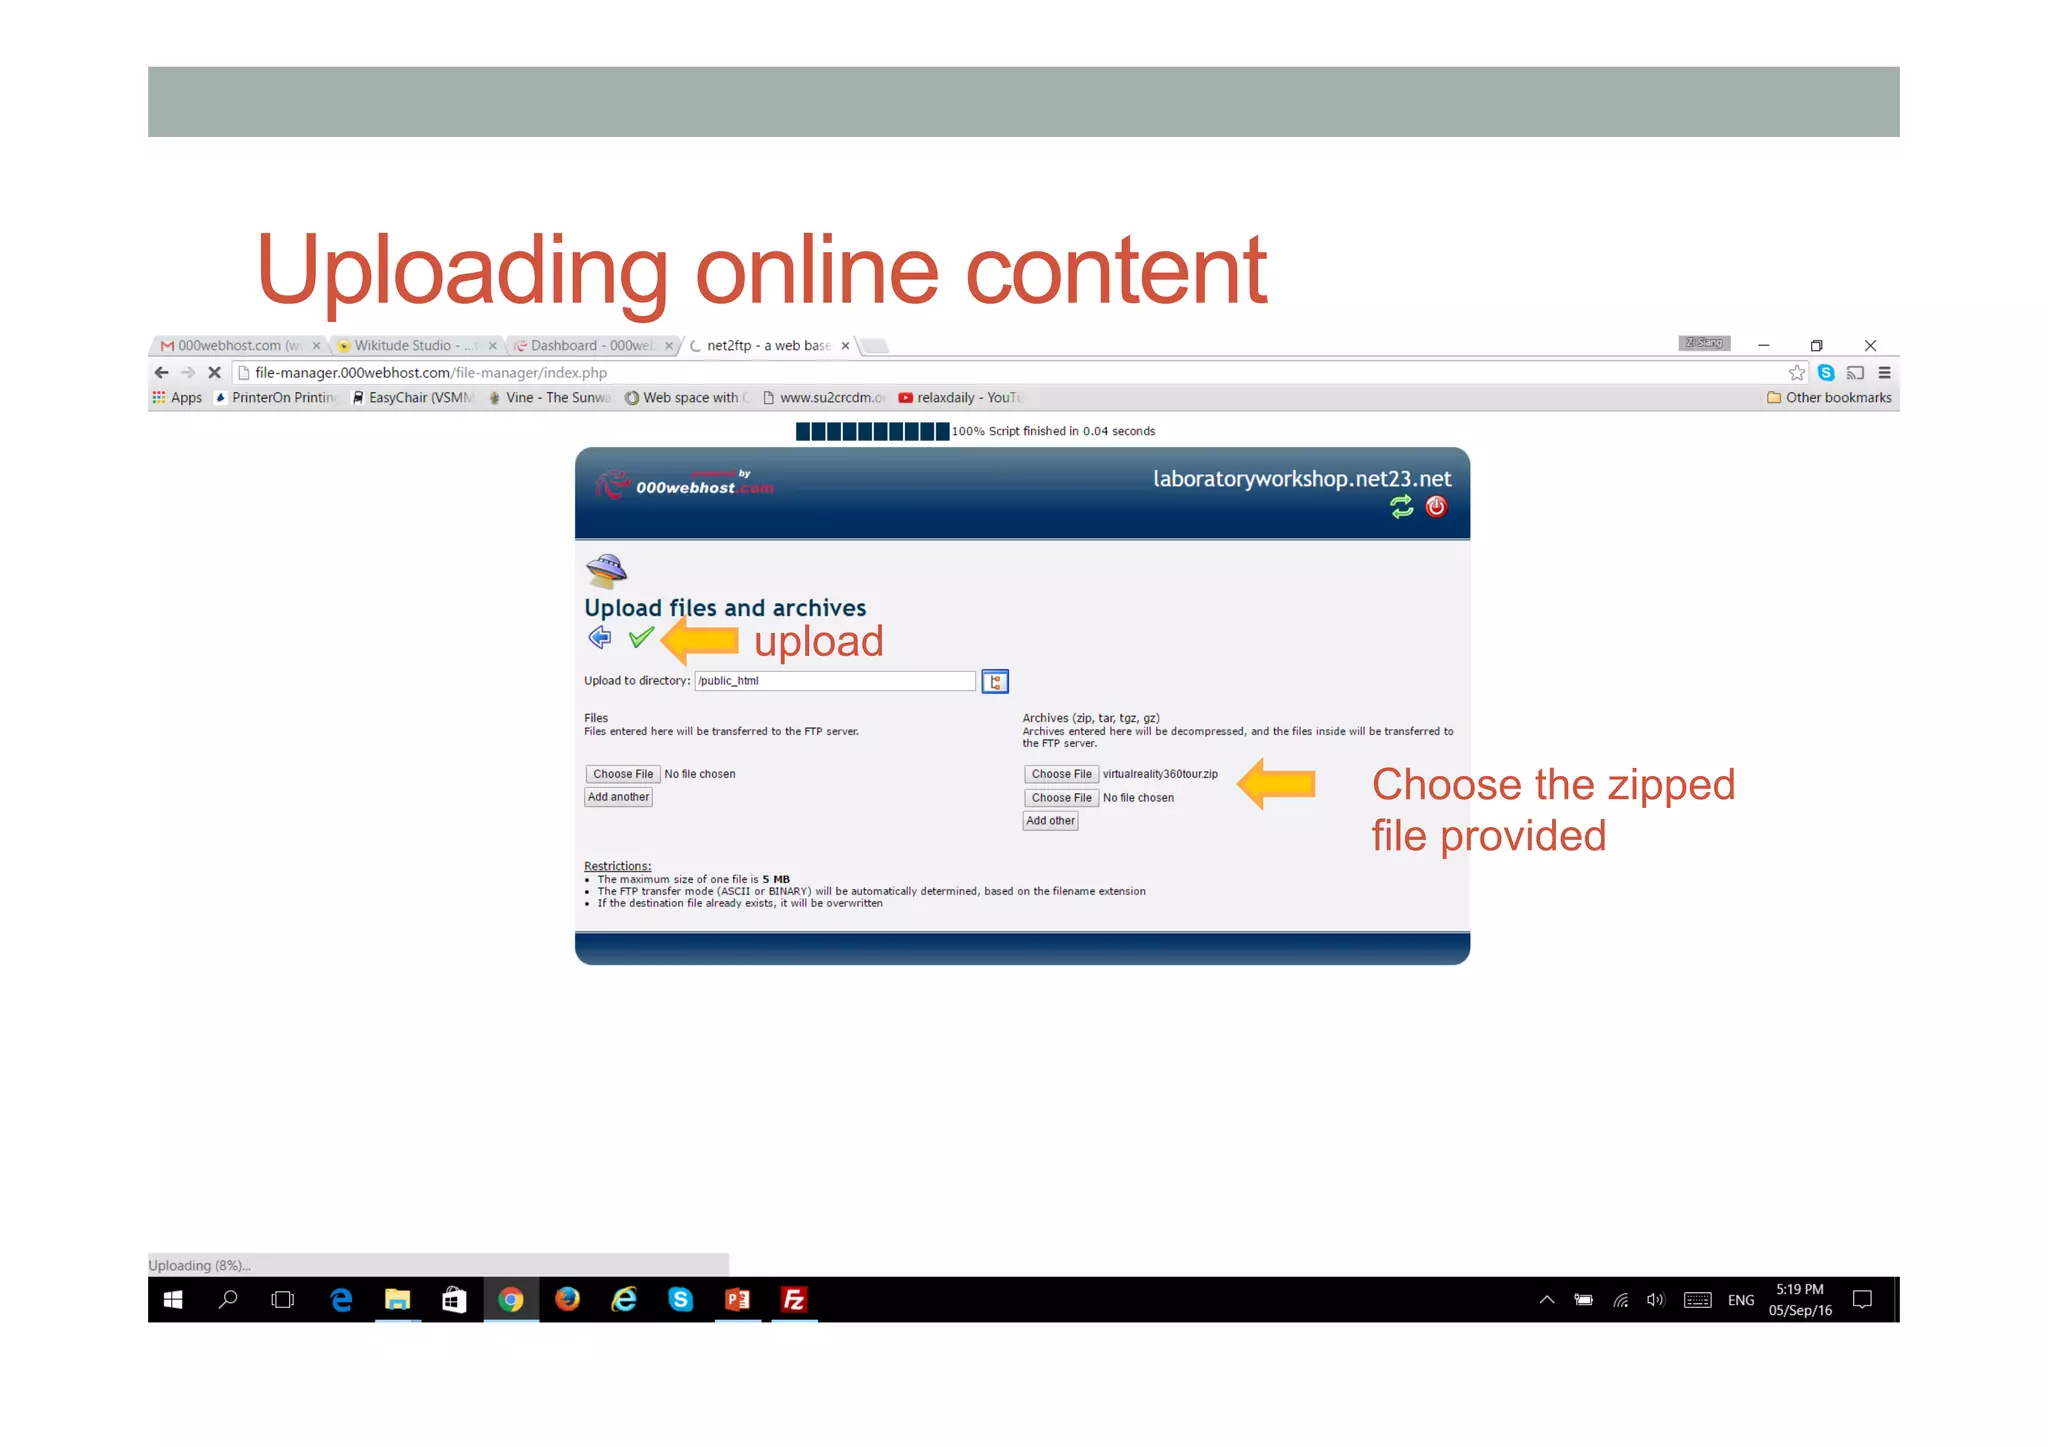Click the script progress bar
This screenshot has height=1447, width=2048.
(x=872, y=431)
